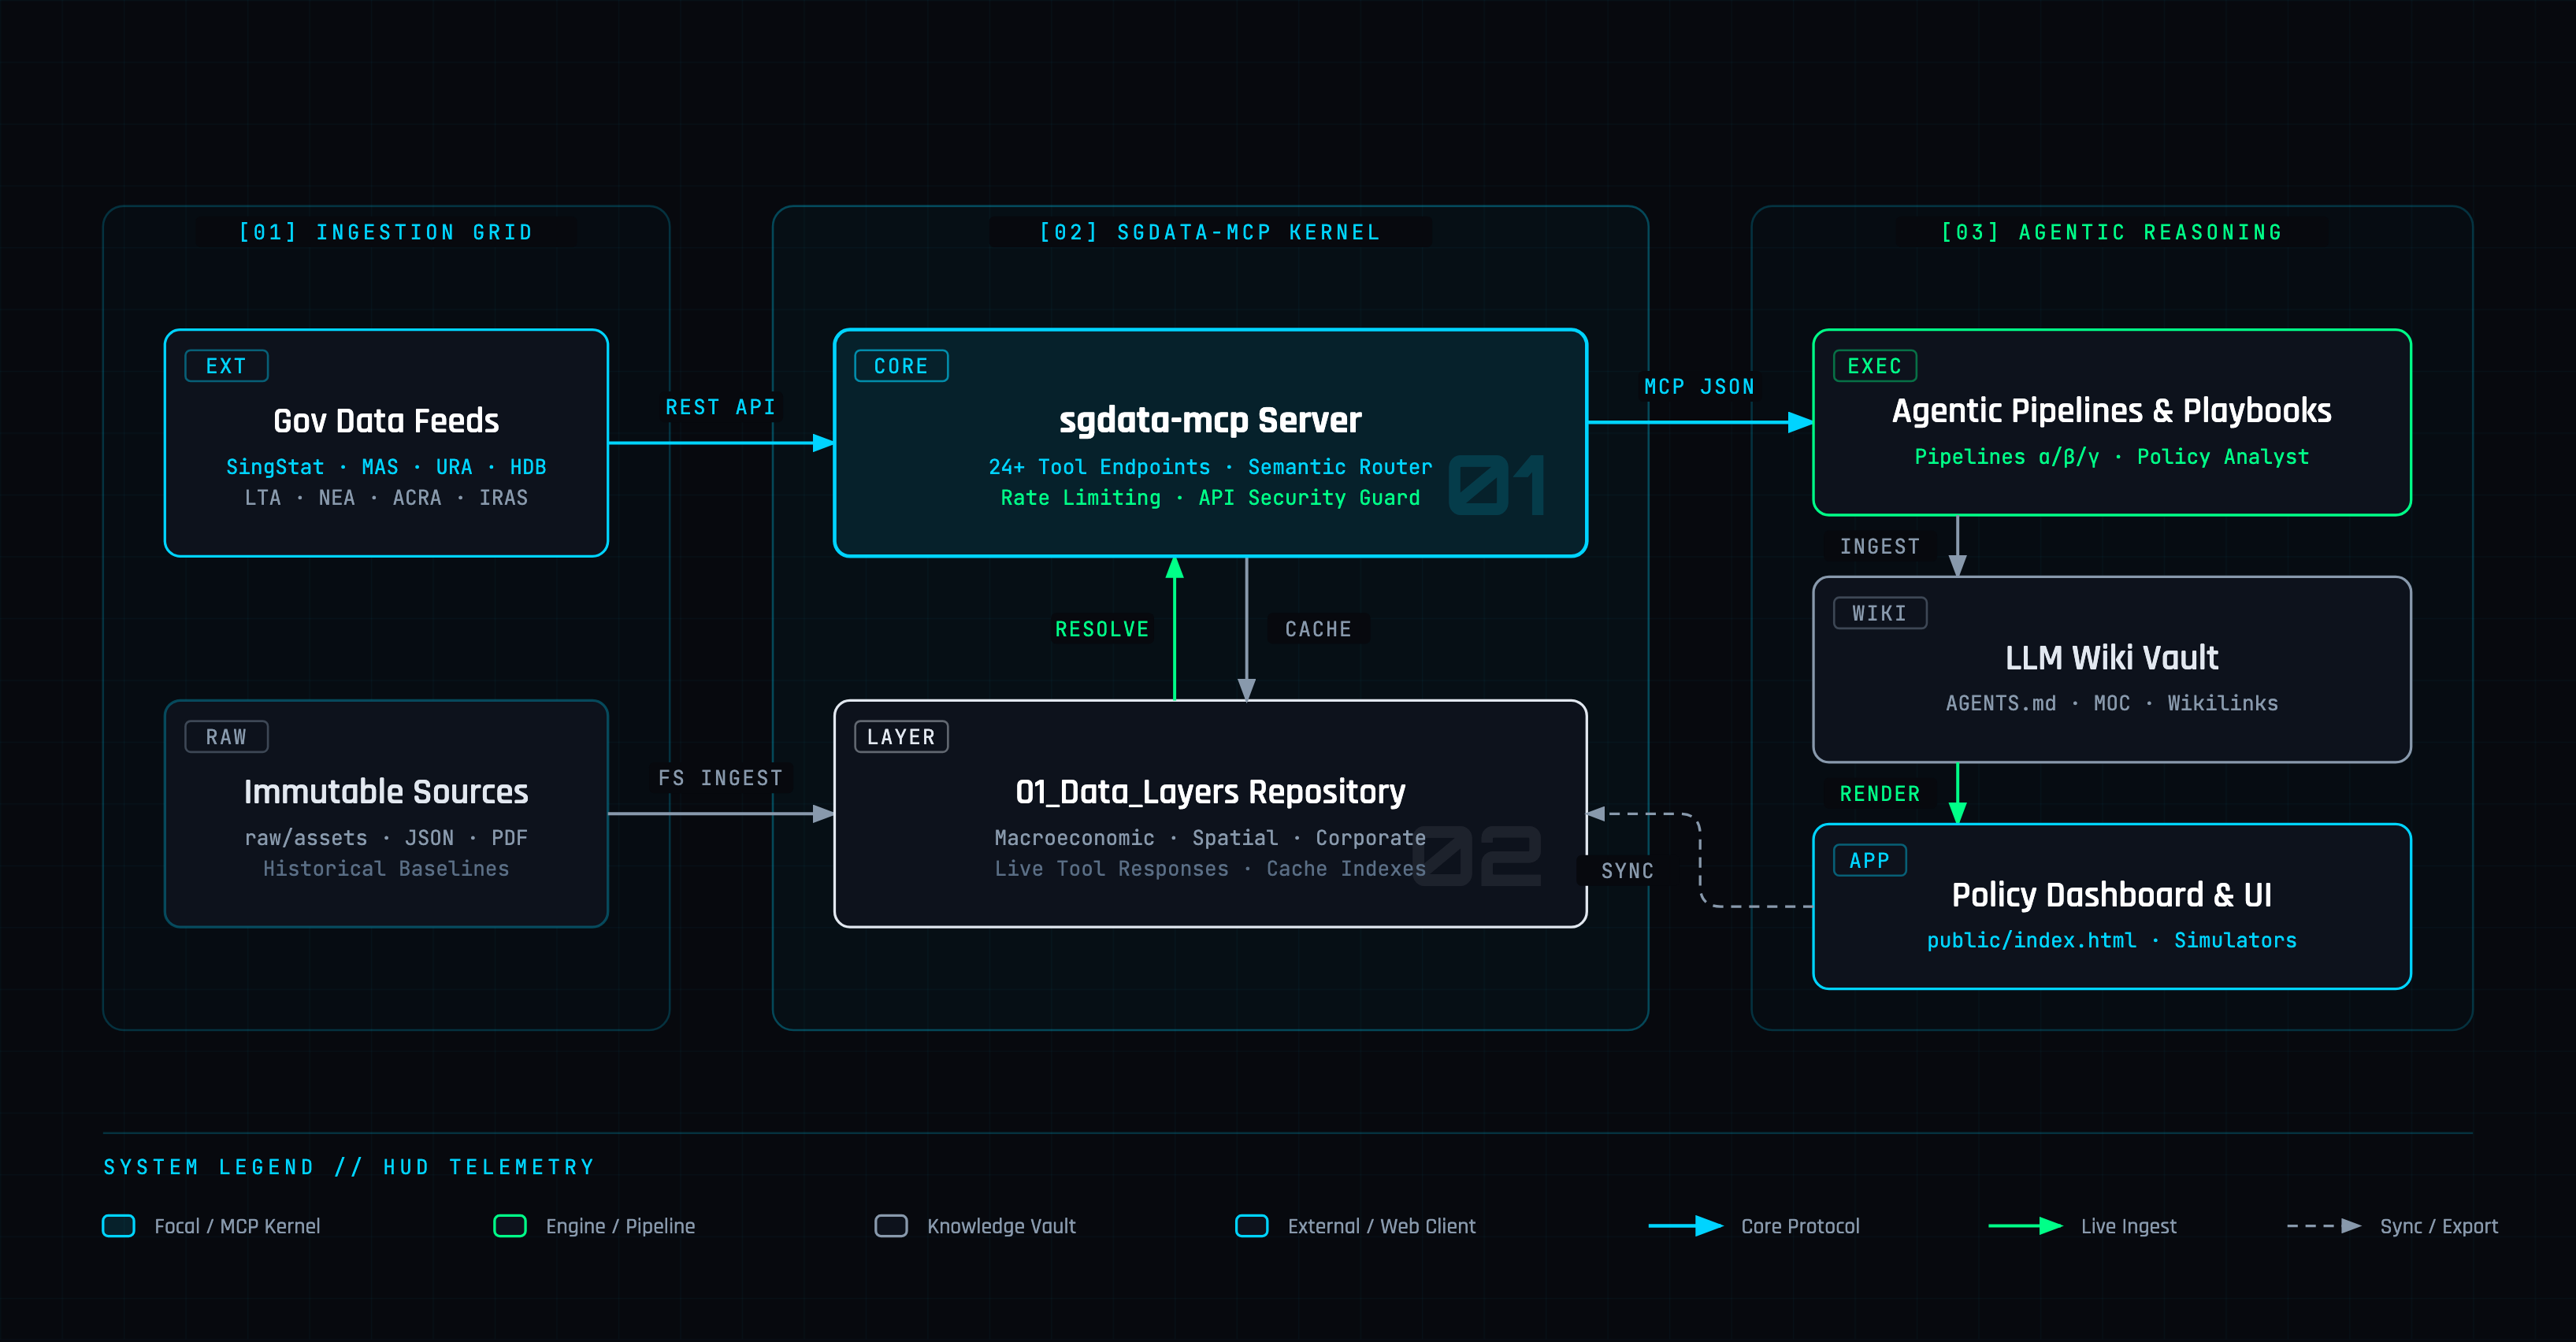Click the LAYER tag badge
Viewport: 2576px width, 1342px height.
[x=901, y=737]
